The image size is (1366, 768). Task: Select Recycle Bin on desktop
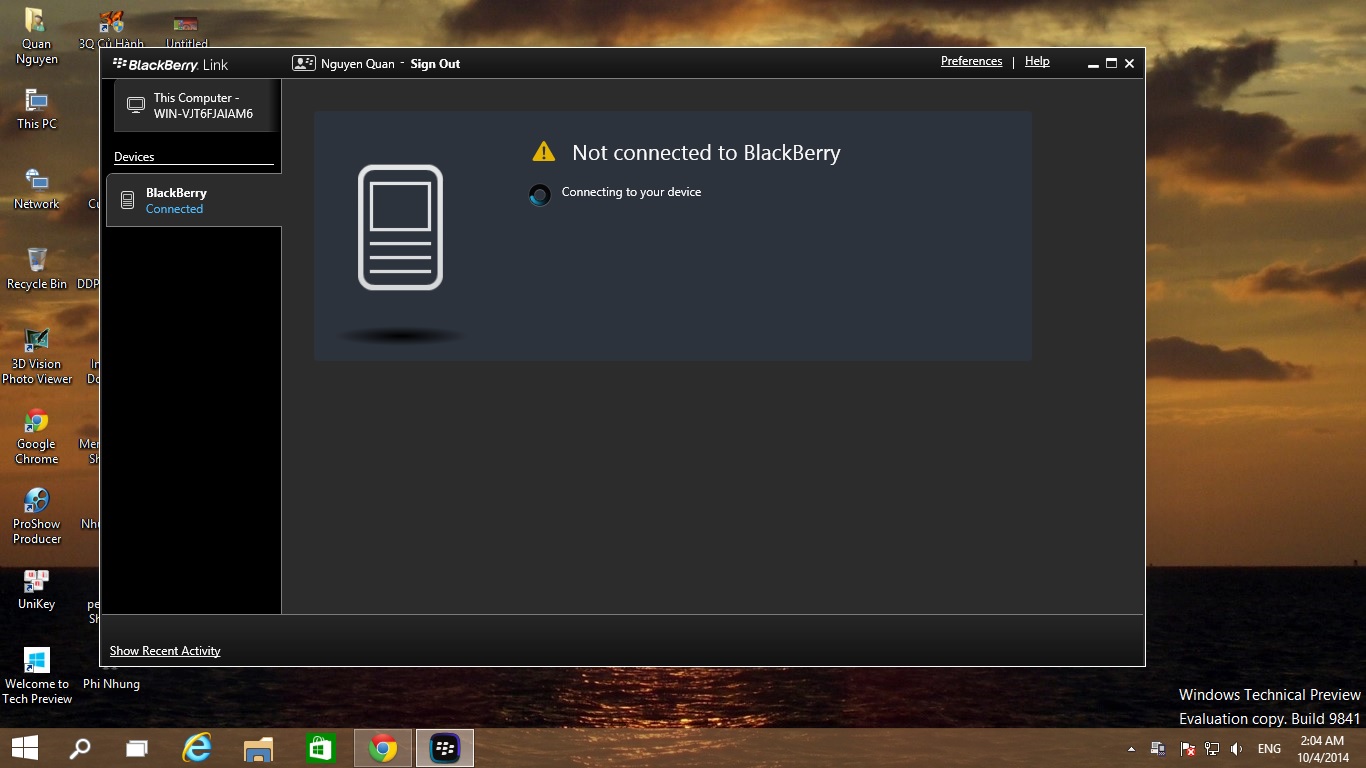pyautogui.click(x=37, y=269)
